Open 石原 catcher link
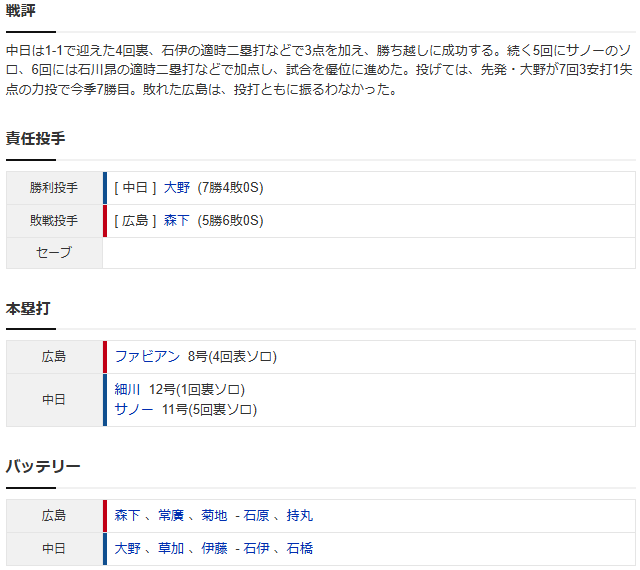Screen dimensions: 640x570 [256, 516]
